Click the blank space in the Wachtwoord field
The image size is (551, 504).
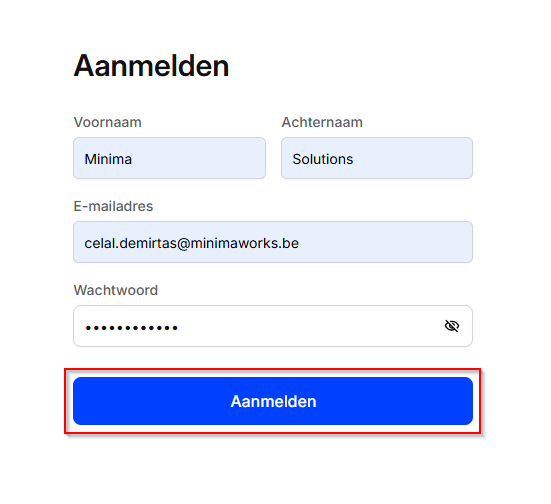[309, 326]
